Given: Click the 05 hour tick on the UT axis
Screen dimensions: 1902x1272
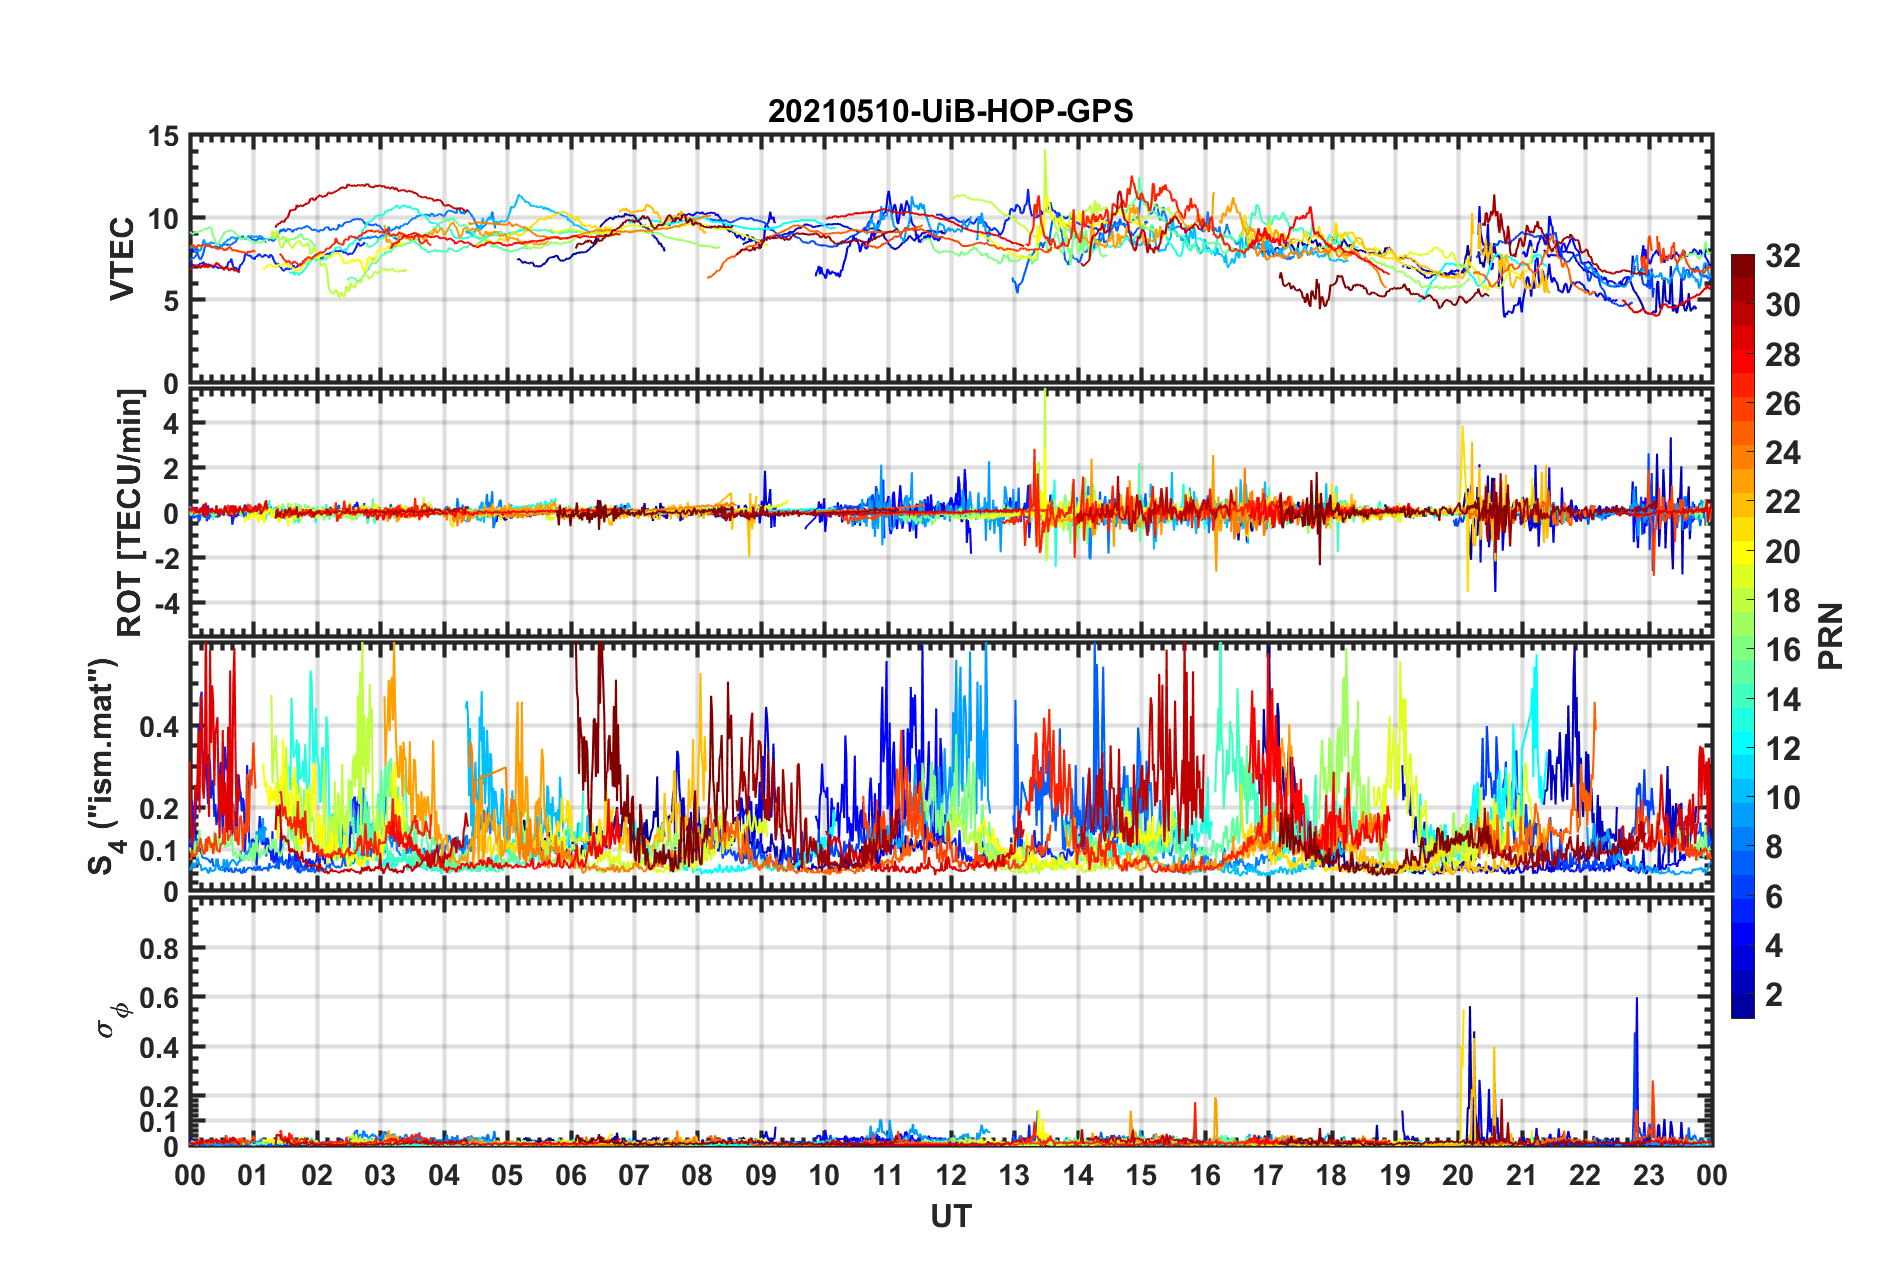Looking at the screenshot, I should [507, 1175].
